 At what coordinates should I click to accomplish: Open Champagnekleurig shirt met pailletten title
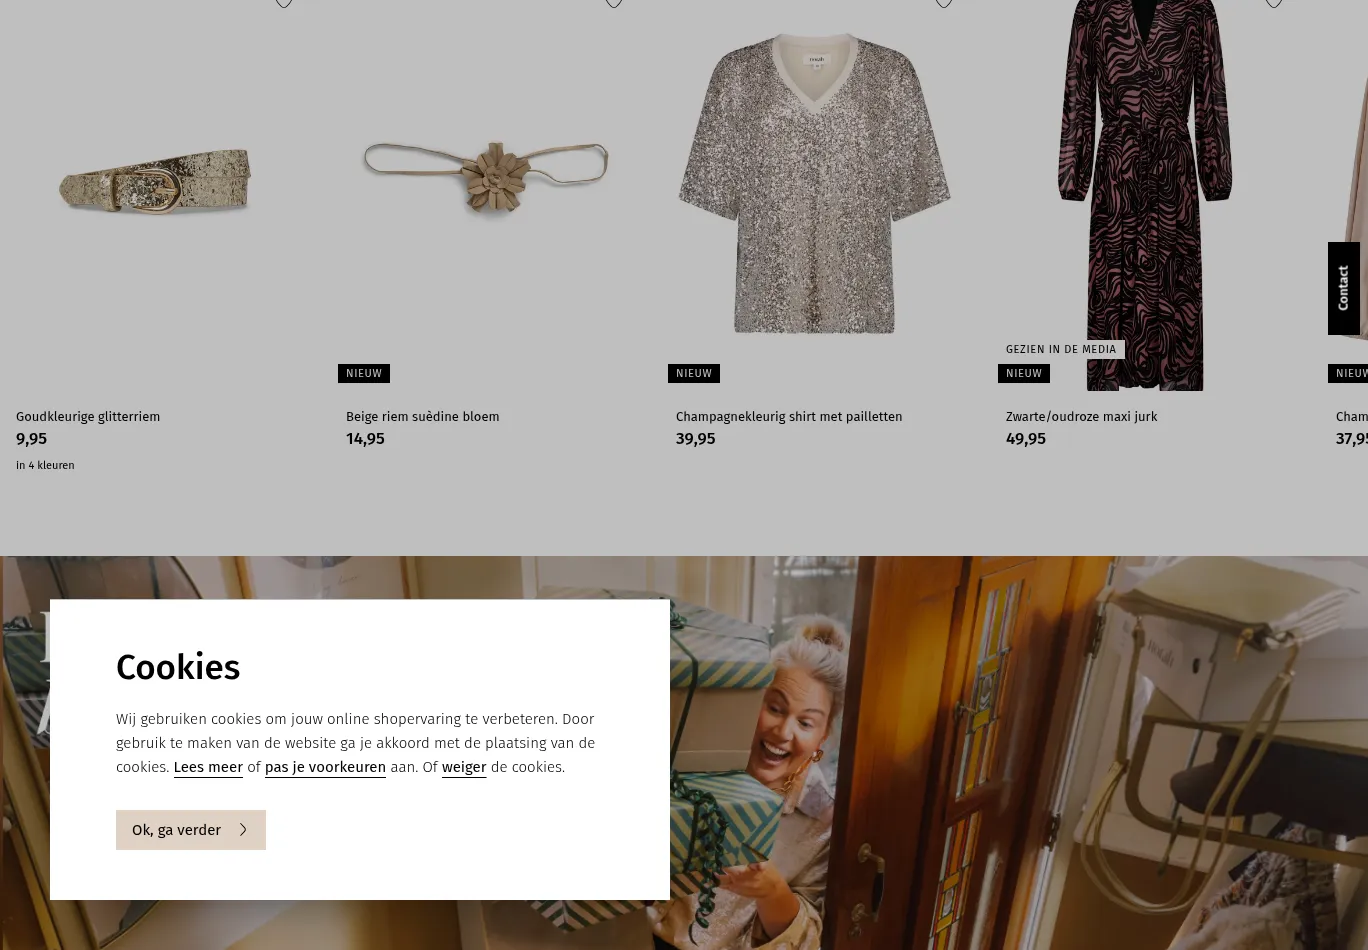(x=789, y=417)
